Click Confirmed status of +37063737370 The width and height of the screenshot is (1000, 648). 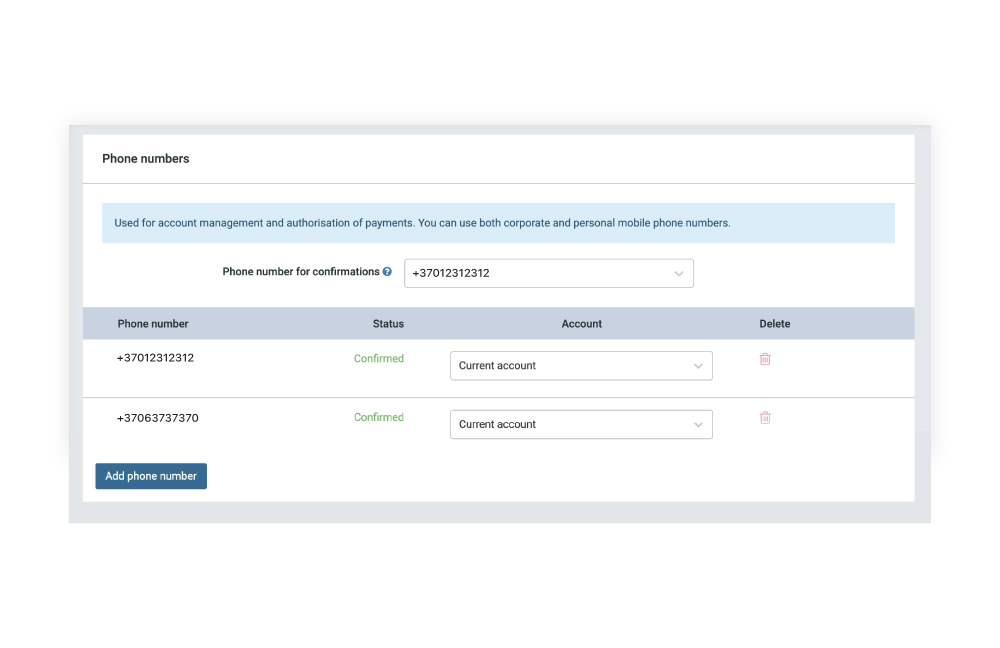(379, 418)
